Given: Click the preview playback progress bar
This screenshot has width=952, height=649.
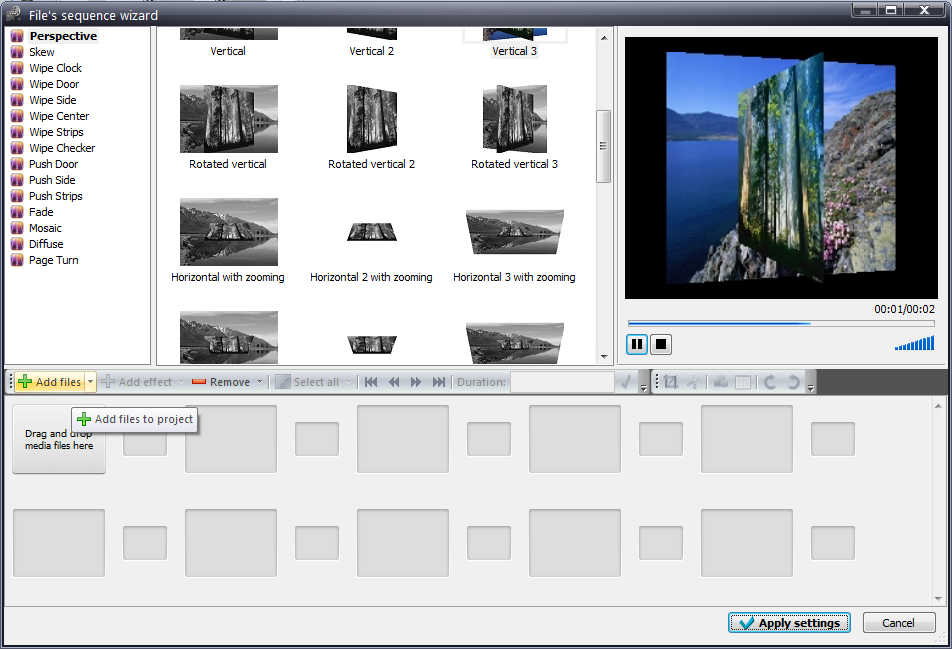Looking at the screenshot, I should click(780, 323).
